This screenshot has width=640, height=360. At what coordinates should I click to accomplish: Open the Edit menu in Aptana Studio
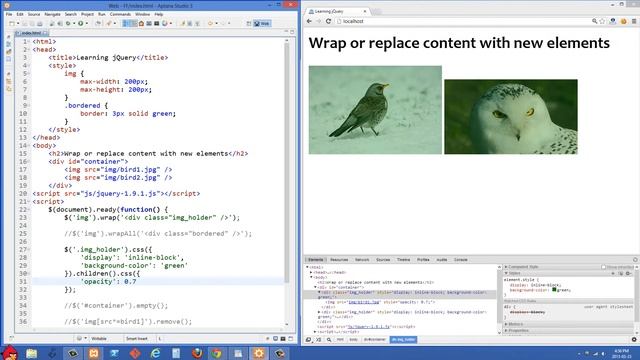[20, 14]
